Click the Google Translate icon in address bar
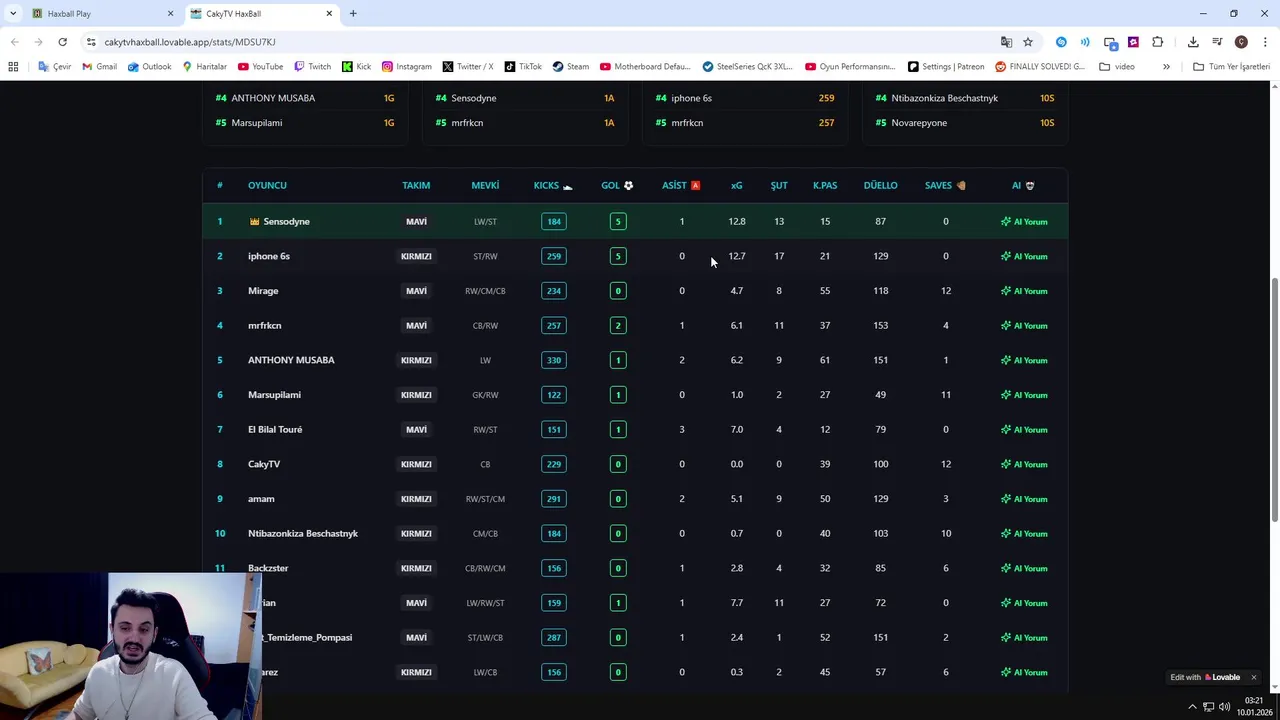 coord(1006,42)
